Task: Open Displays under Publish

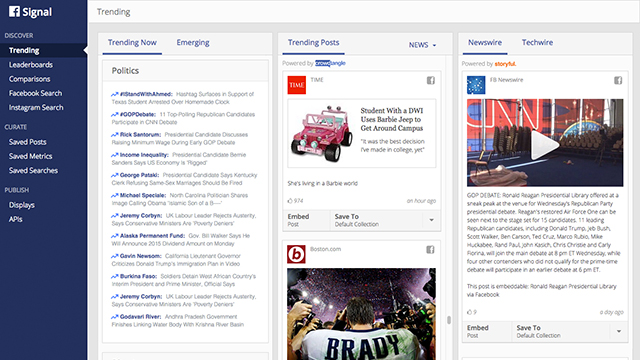Action: click(22, 205)
